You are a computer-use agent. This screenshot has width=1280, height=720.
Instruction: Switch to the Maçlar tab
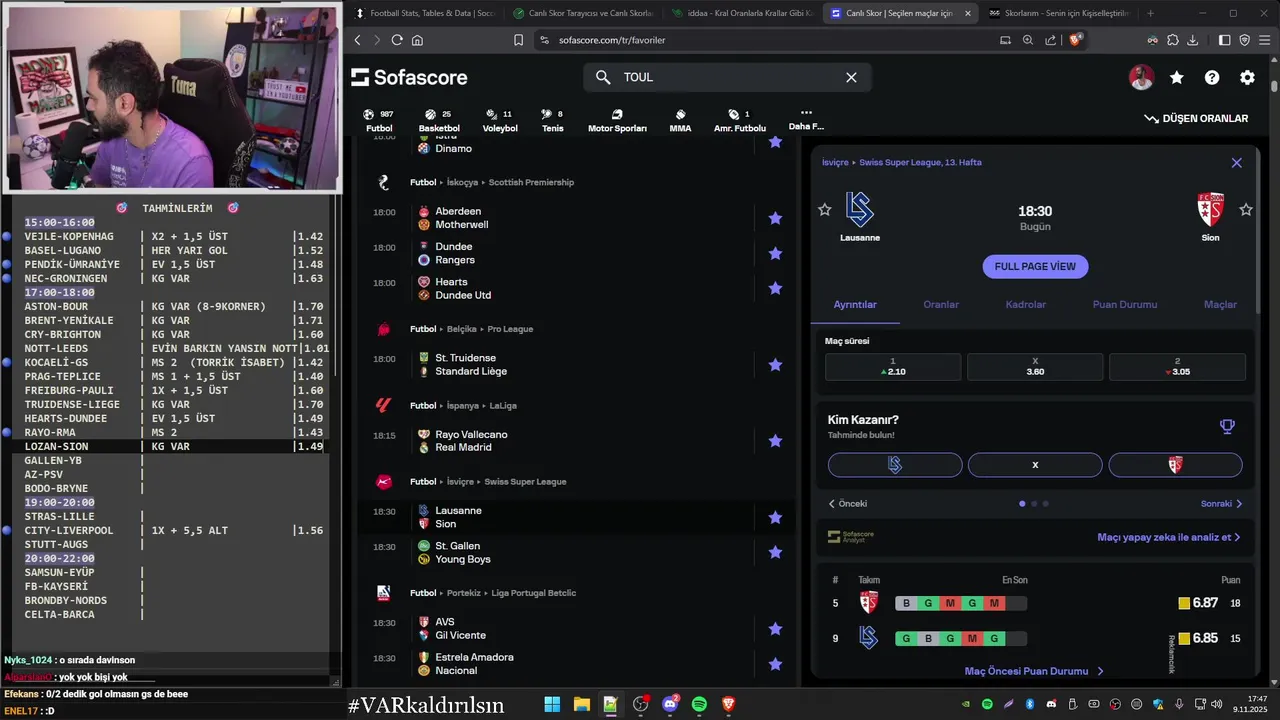pos(1220,305)
